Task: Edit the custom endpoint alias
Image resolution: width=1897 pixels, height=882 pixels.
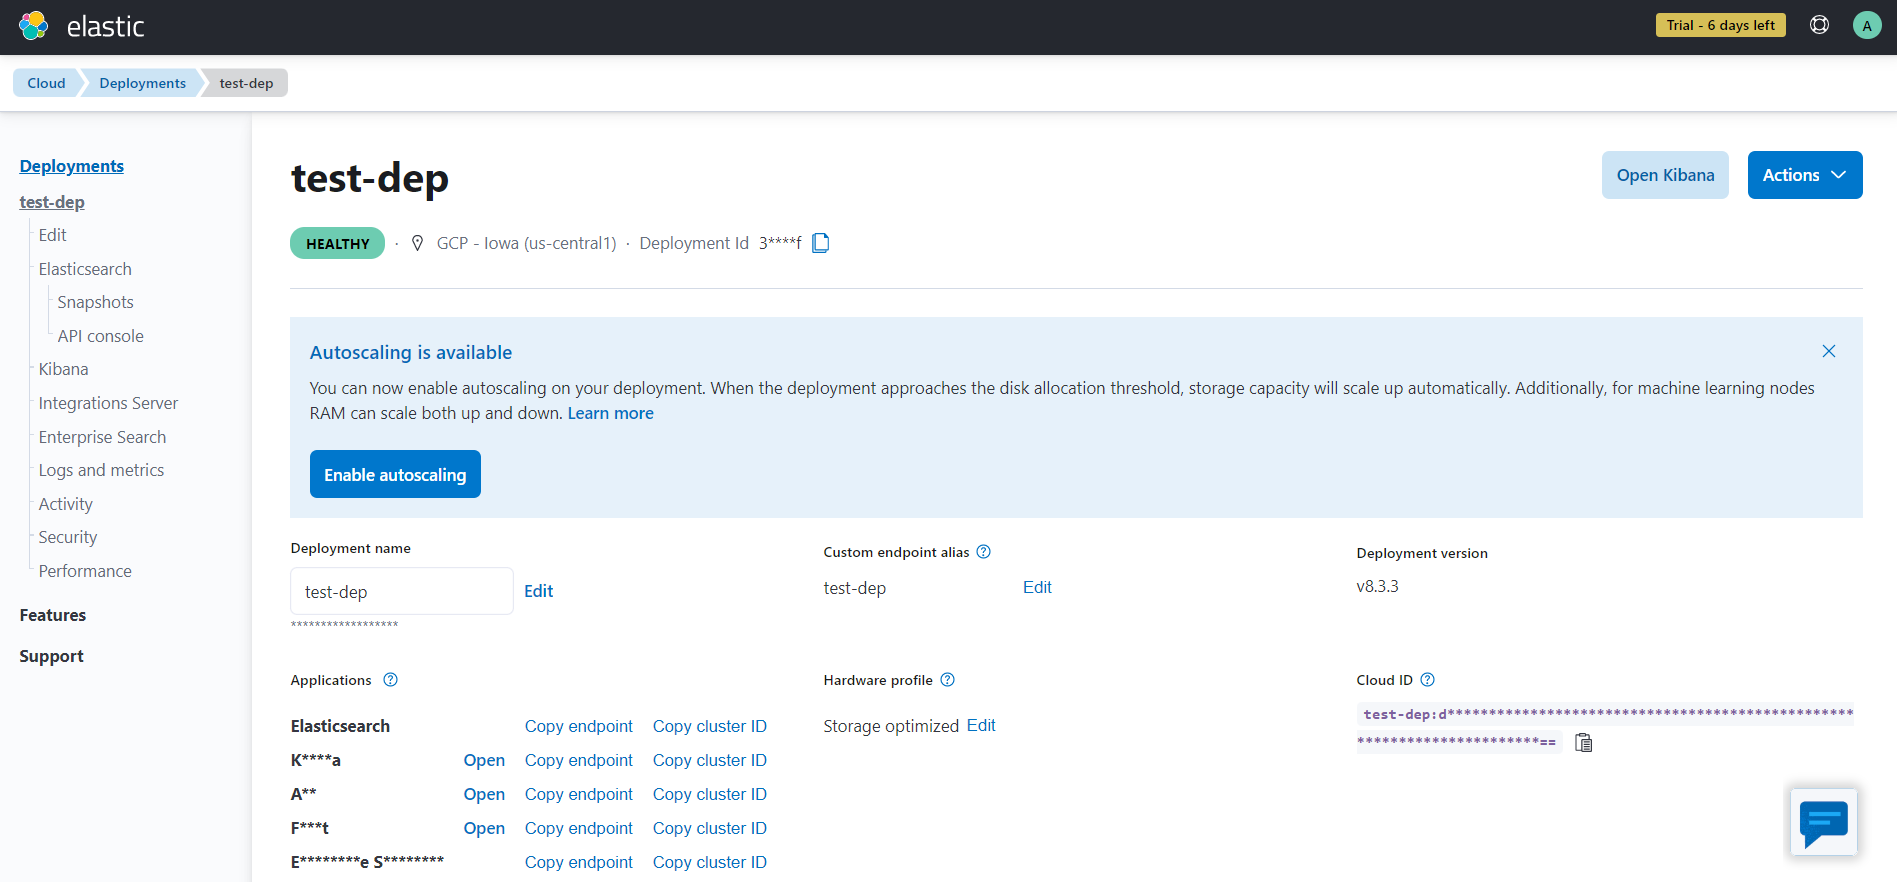Action: (x=1037, y=588)
